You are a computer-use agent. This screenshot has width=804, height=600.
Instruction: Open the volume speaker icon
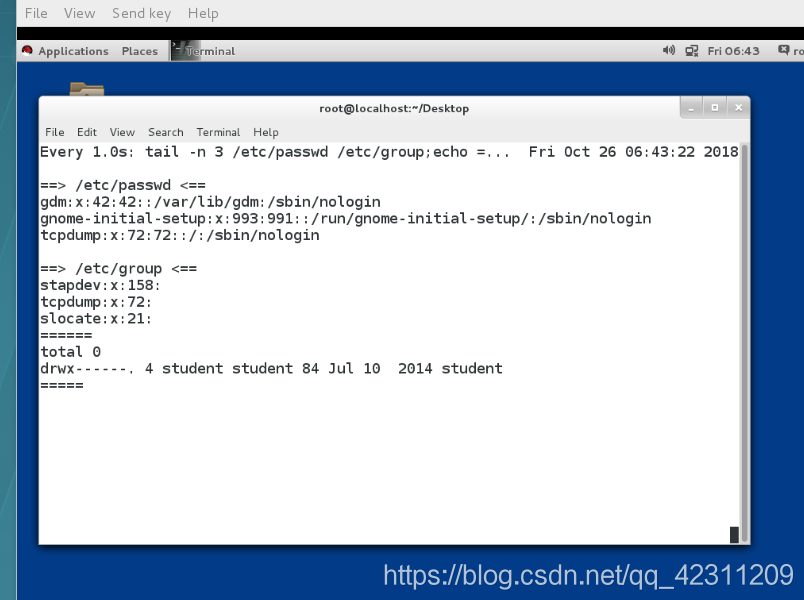point(669,50)
